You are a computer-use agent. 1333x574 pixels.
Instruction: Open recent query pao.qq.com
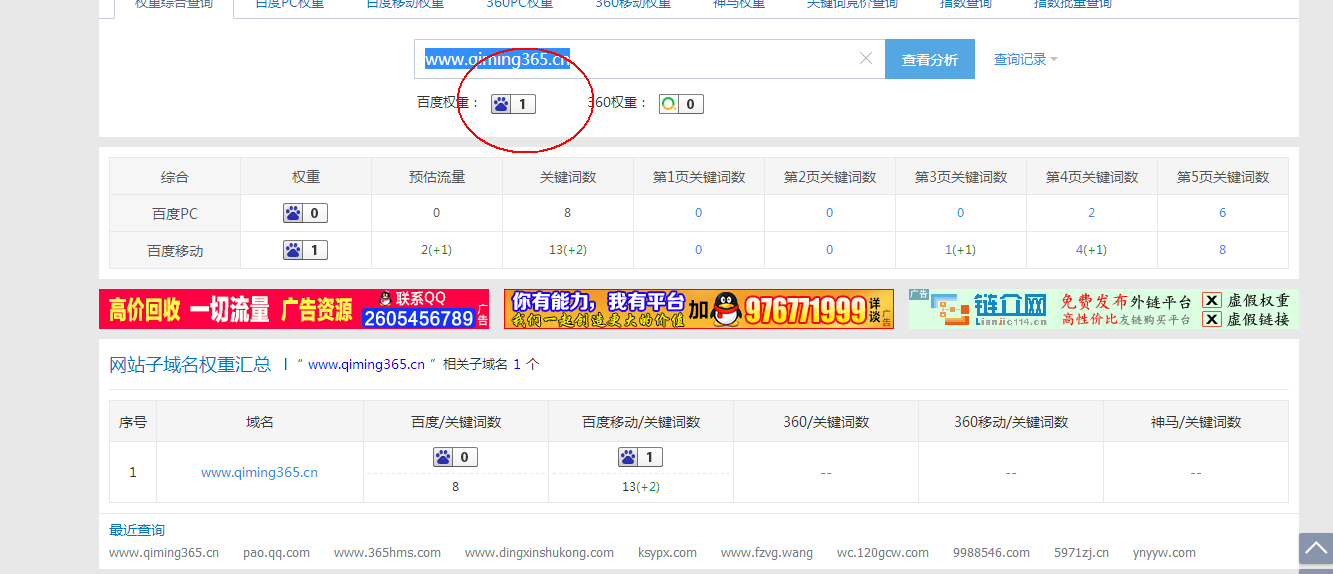(x=276, y=552)
